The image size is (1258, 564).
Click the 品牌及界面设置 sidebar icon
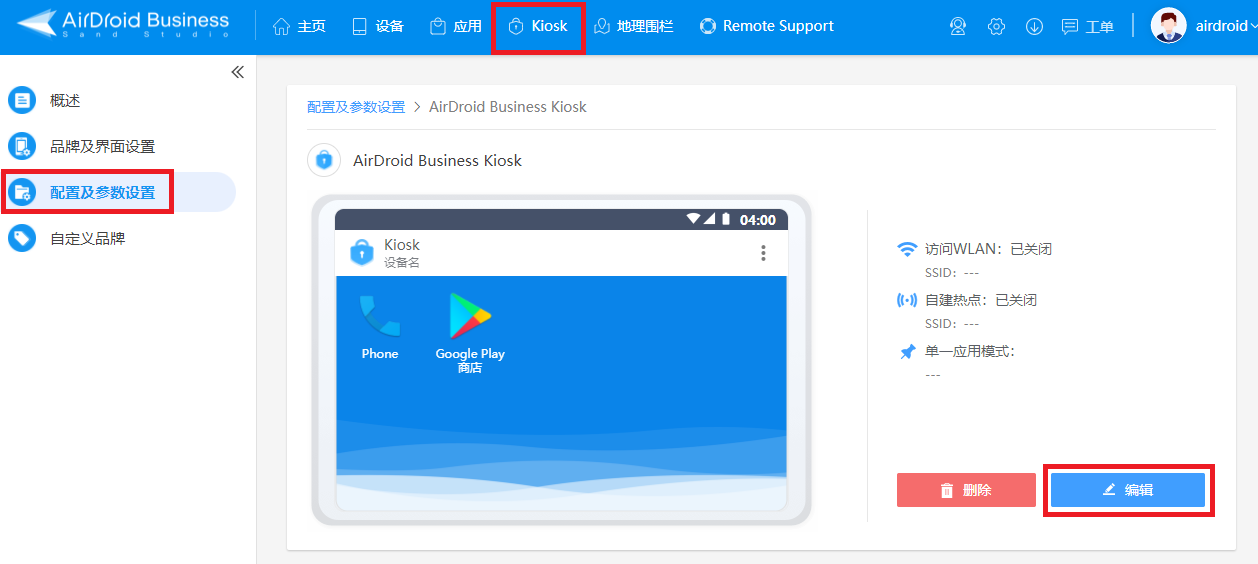point(22,146)
